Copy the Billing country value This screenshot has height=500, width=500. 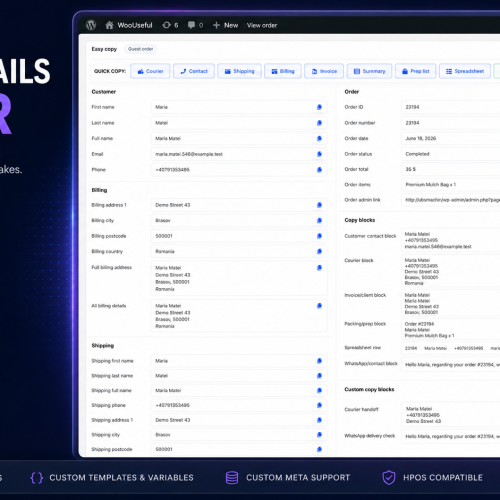click(319, 251)
